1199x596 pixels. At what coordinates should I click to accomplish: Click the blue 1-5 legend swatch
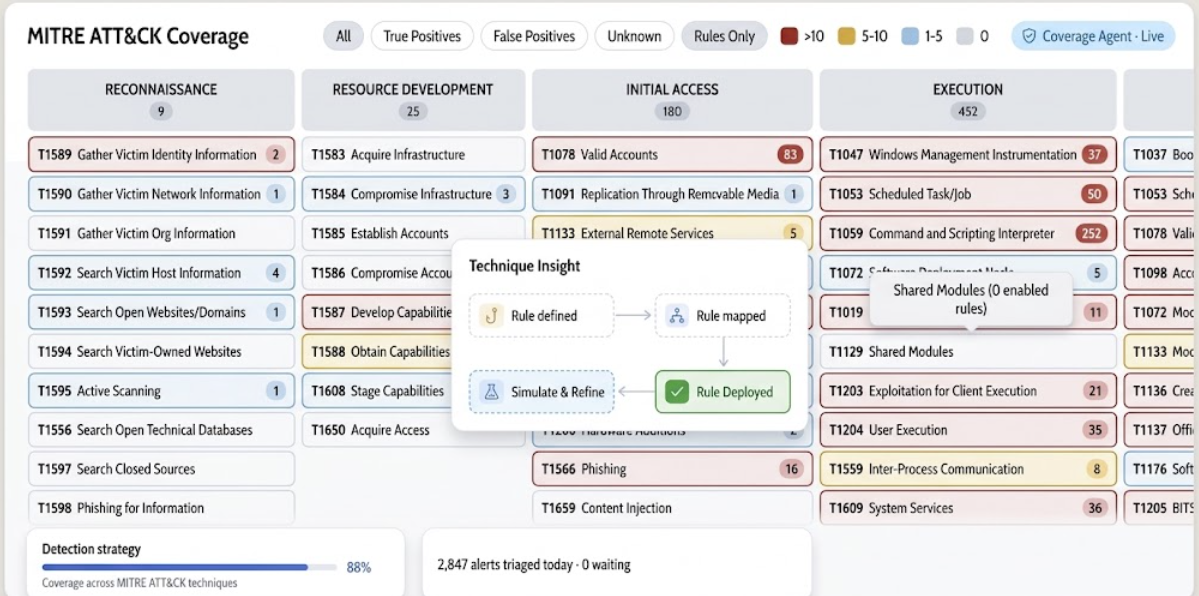[909, 36]
